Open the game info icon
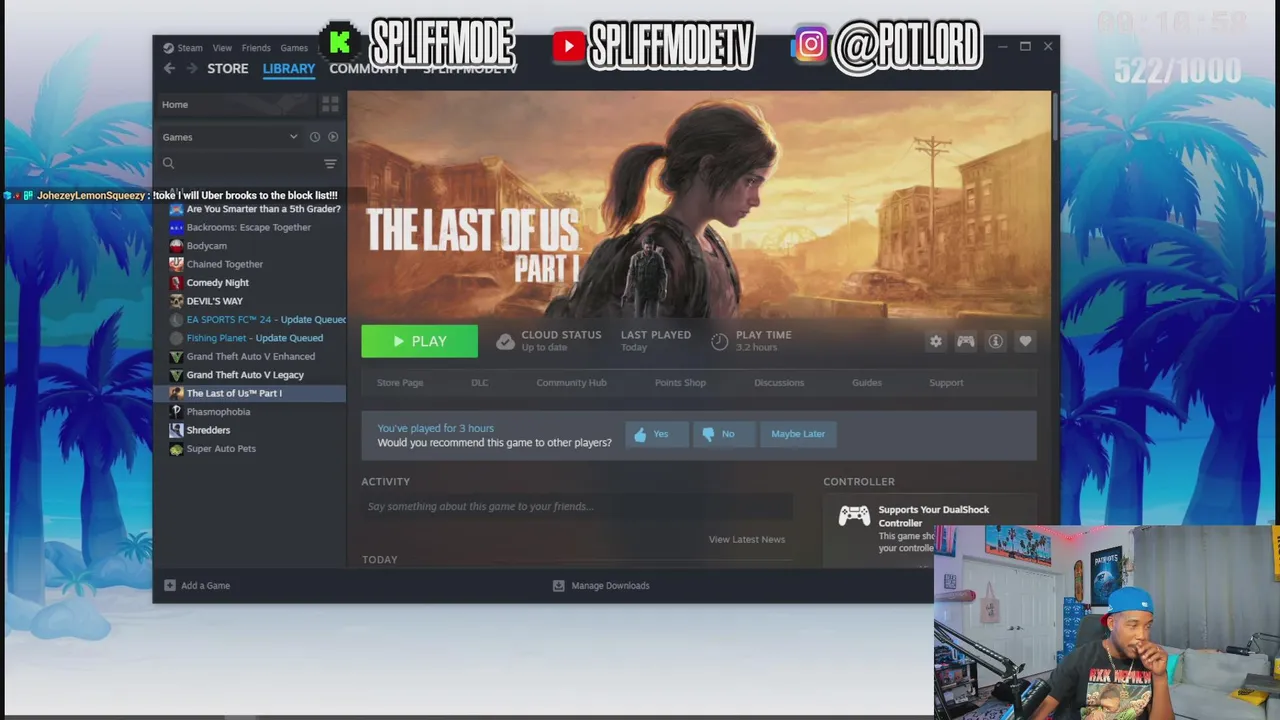This screenshot has height=720, width=1280. (996, 341)
